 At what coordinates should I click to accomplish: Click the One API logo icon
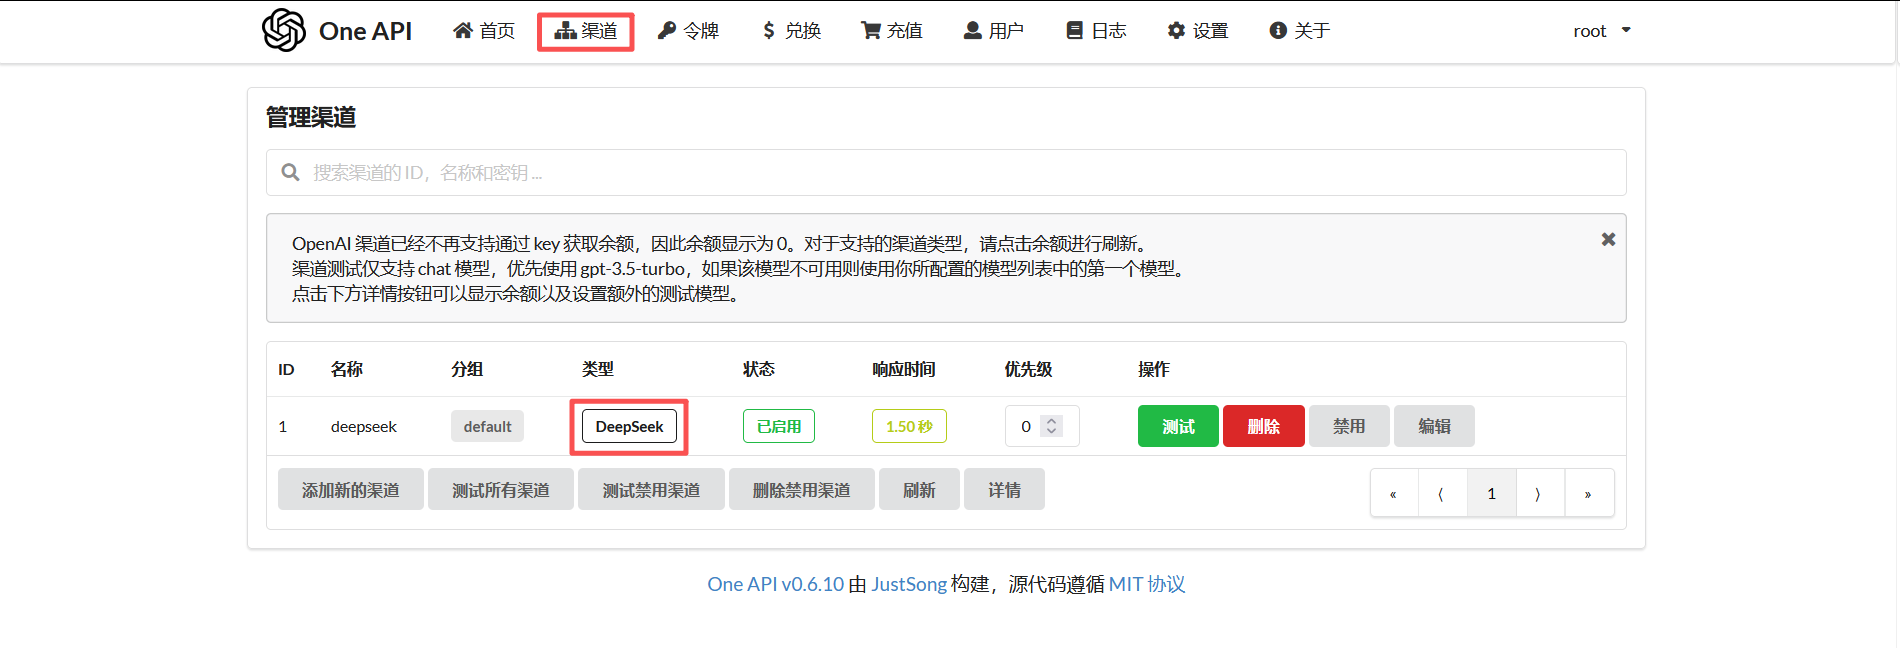(x=284, y=30)
